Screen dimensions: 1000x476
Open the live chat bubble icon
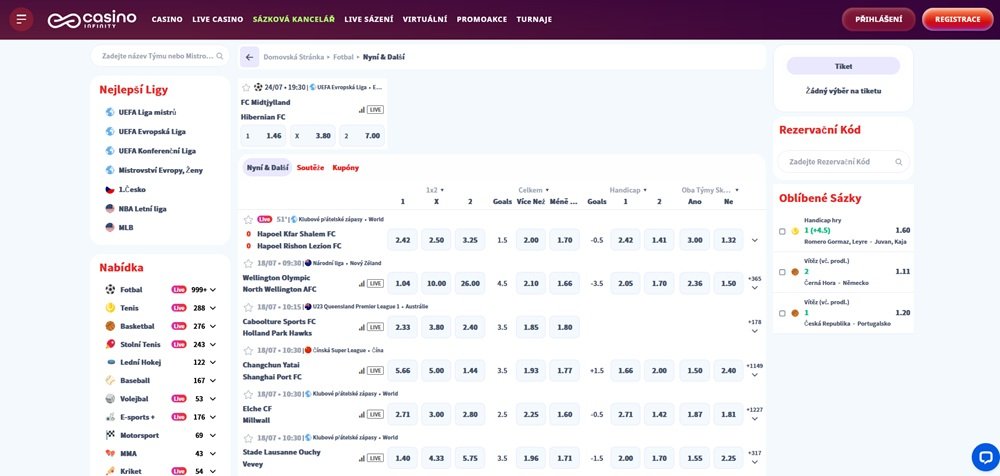(983, 455)
